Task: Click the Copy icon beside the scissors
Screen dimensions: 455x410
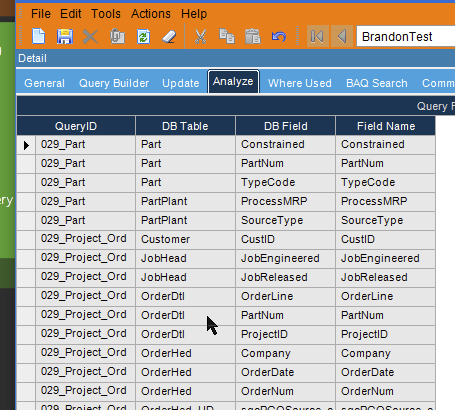Action: tap(227, 36)
